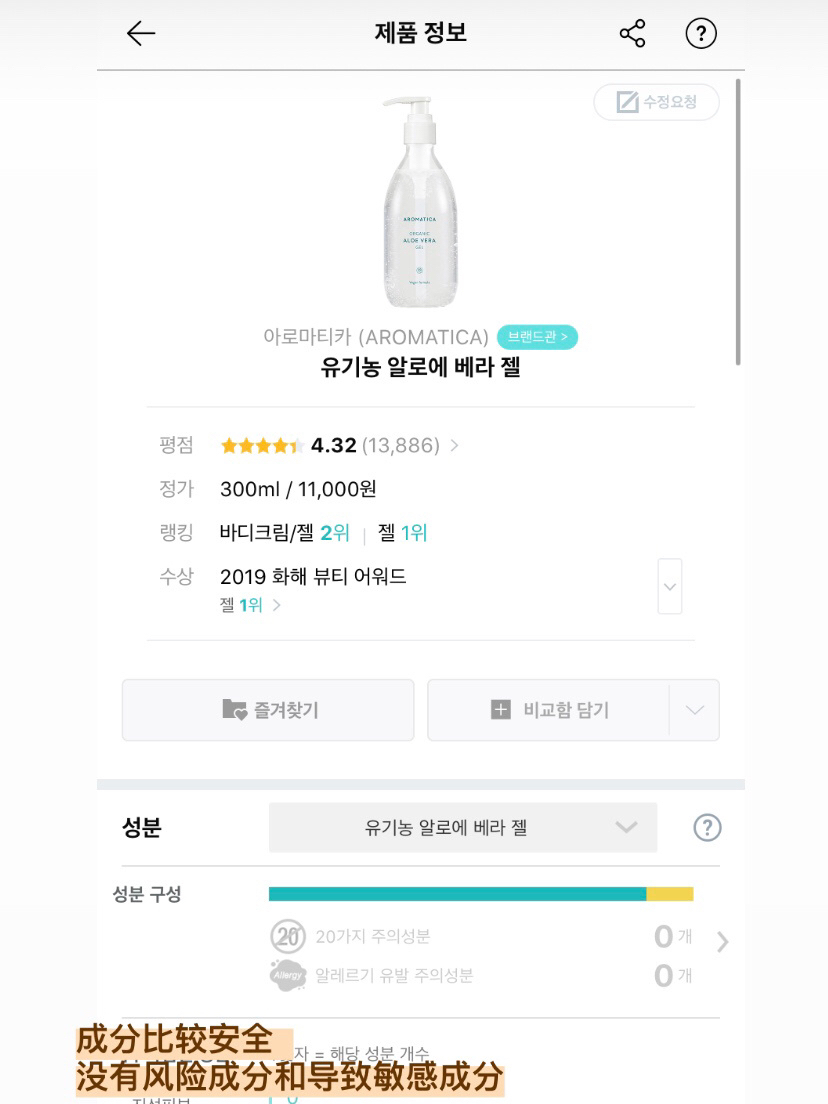
Task: Expand the awards list chevron box
Action: tap(670, 586)
